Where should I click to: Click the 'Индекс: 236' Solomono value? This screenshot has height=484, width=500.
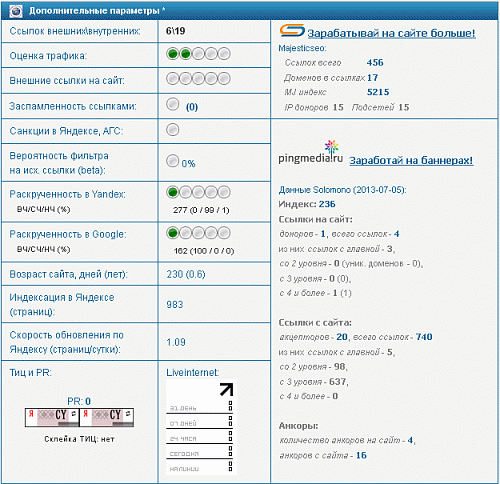click(307, 204)
